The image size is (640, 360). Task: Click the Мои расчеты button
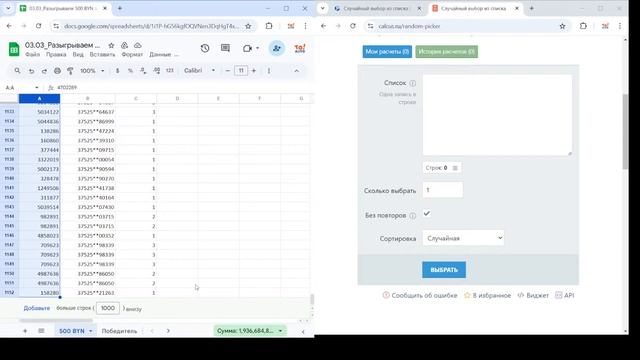387,52
